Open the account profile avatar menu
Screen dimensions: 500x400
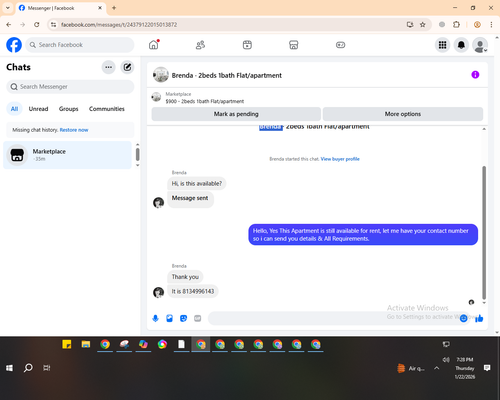[480, 45]
